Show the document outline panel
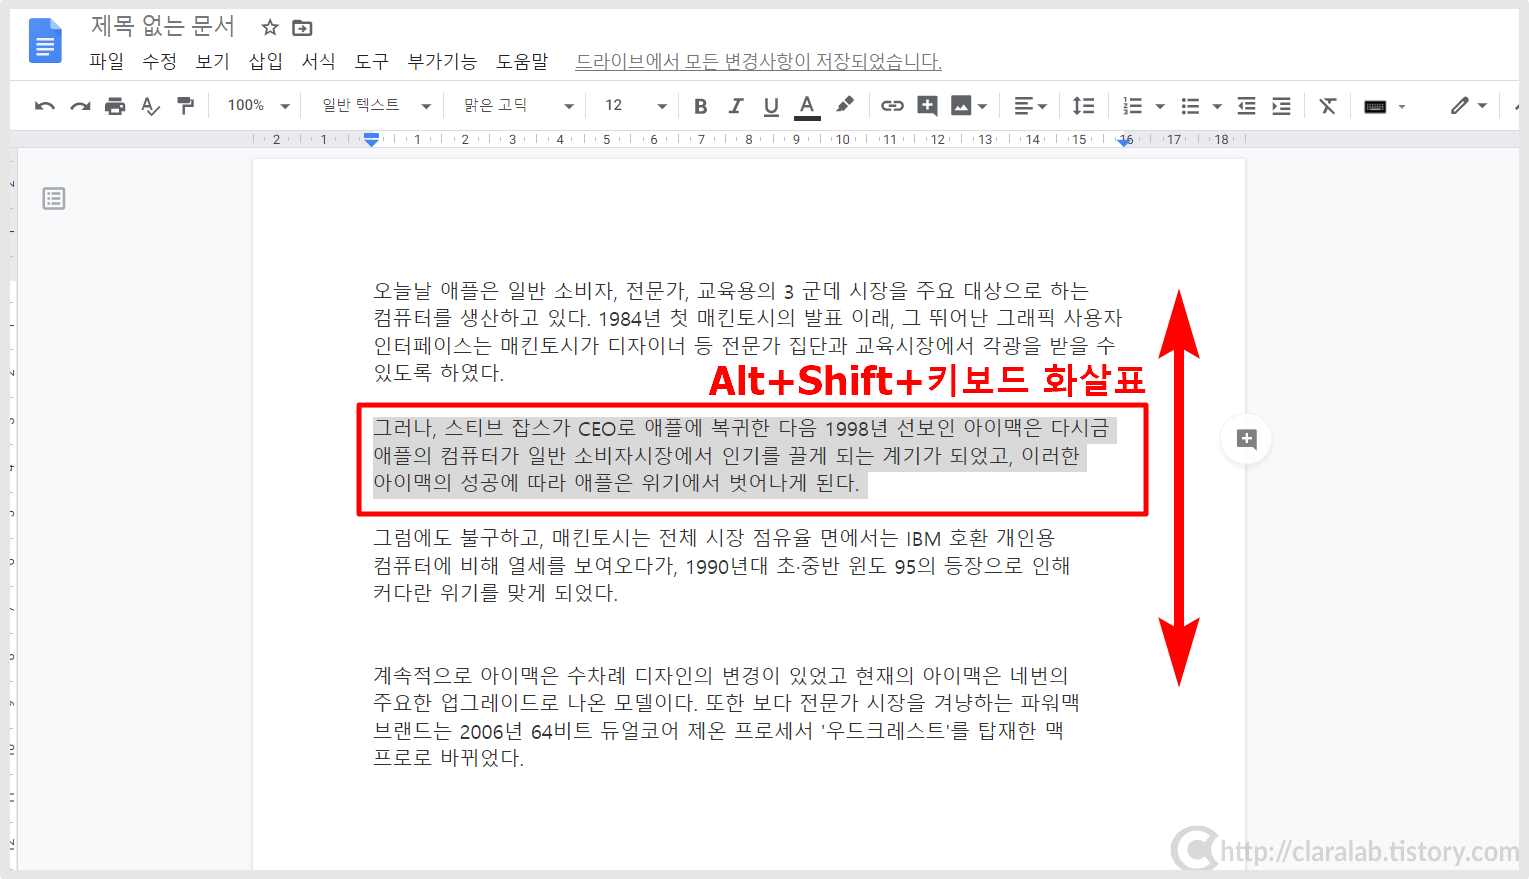 pos(54,199)
